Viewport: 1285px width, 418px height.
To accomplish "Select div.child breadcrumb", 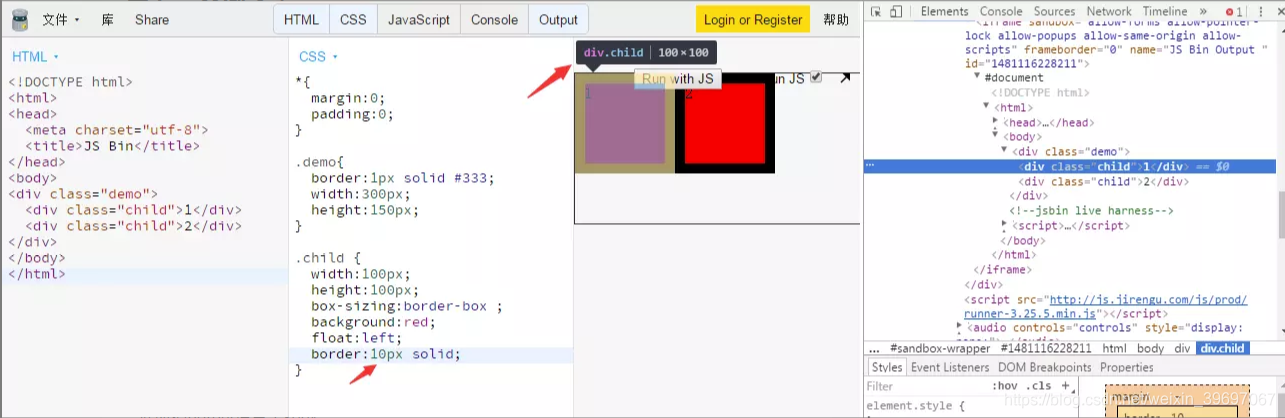I will (x=1222, y=349).
